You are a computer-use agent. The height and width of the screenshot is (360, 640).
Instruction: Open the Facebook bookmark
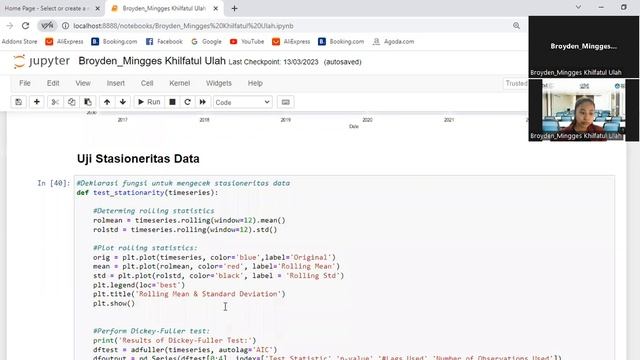tap(164, 42)
